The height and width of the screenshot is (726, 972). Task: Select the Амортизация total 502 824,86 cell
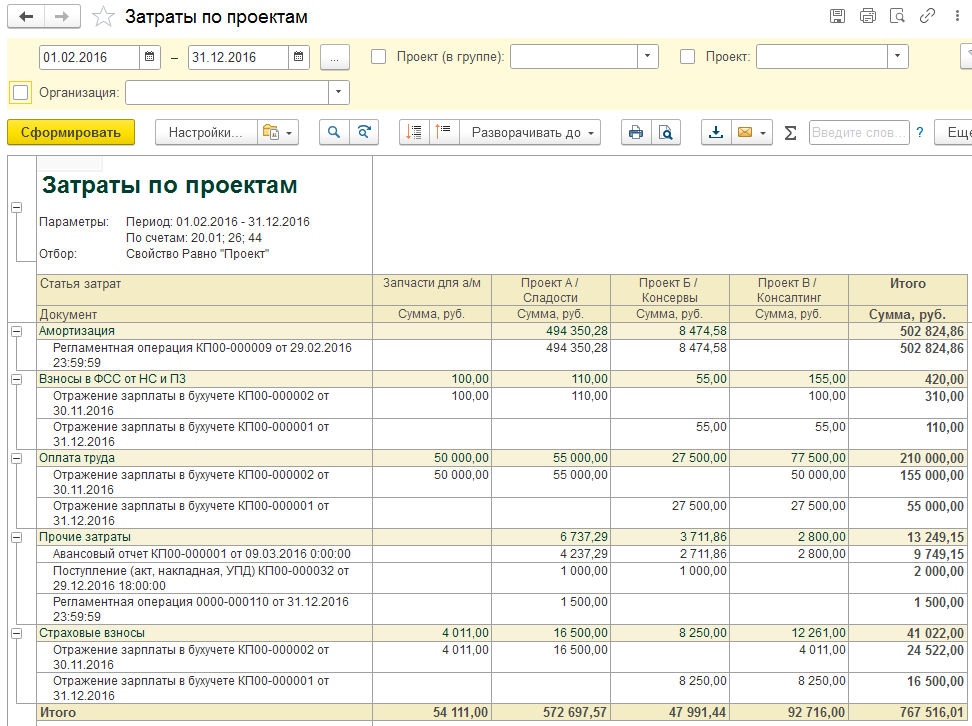908,331
